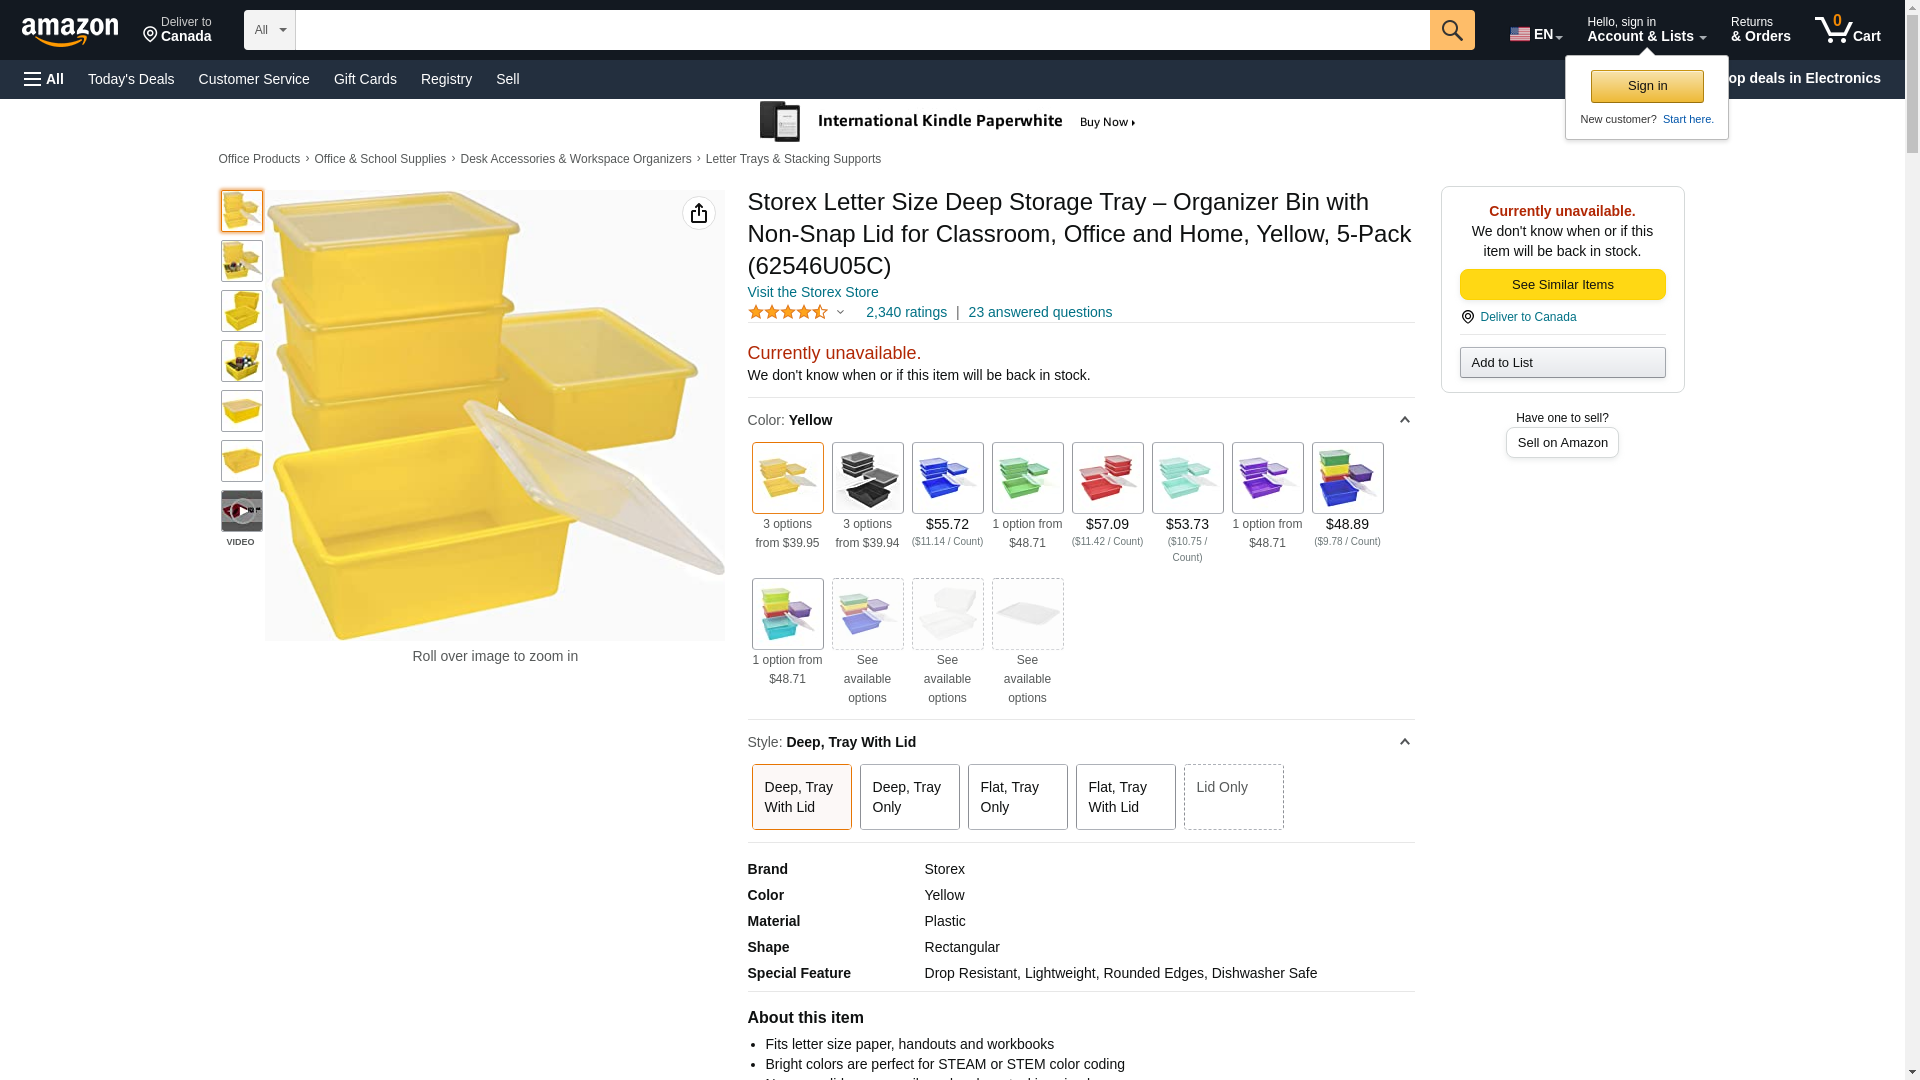Open the All hamburger menu
The width and height of the screenshot is (1920, 1080).
coord(44,79)
